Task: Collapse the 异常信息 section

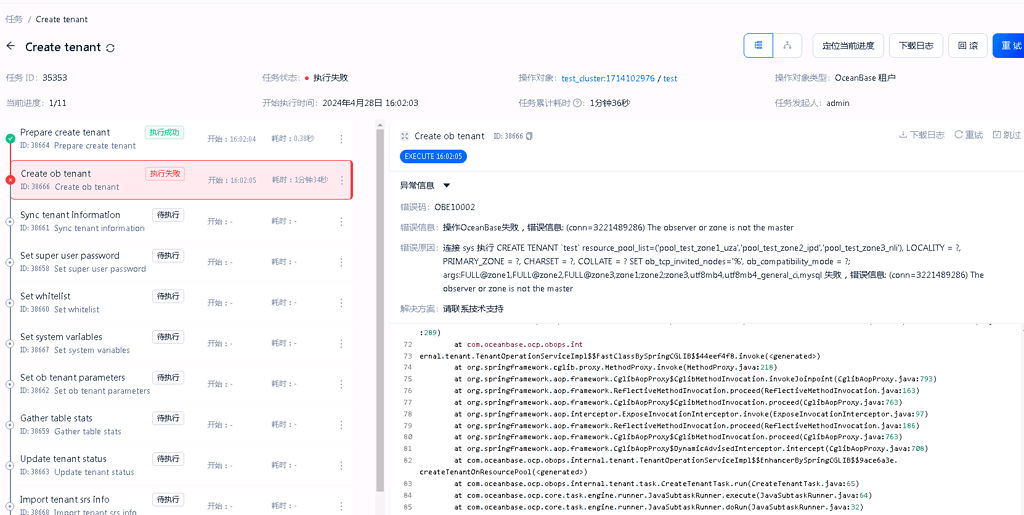Action: [447, 185]
